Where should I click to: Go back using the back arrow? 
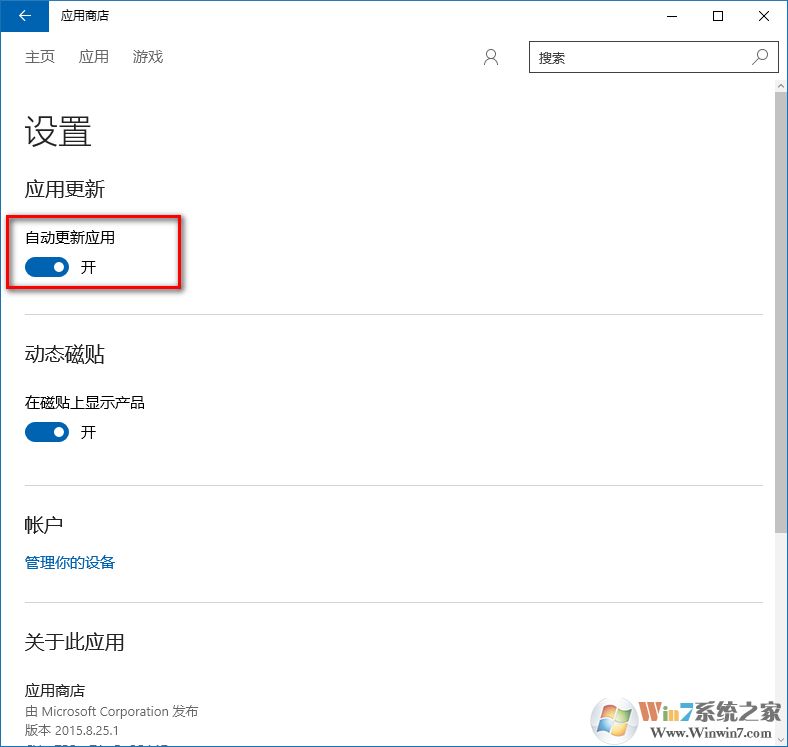click(24, 16)
